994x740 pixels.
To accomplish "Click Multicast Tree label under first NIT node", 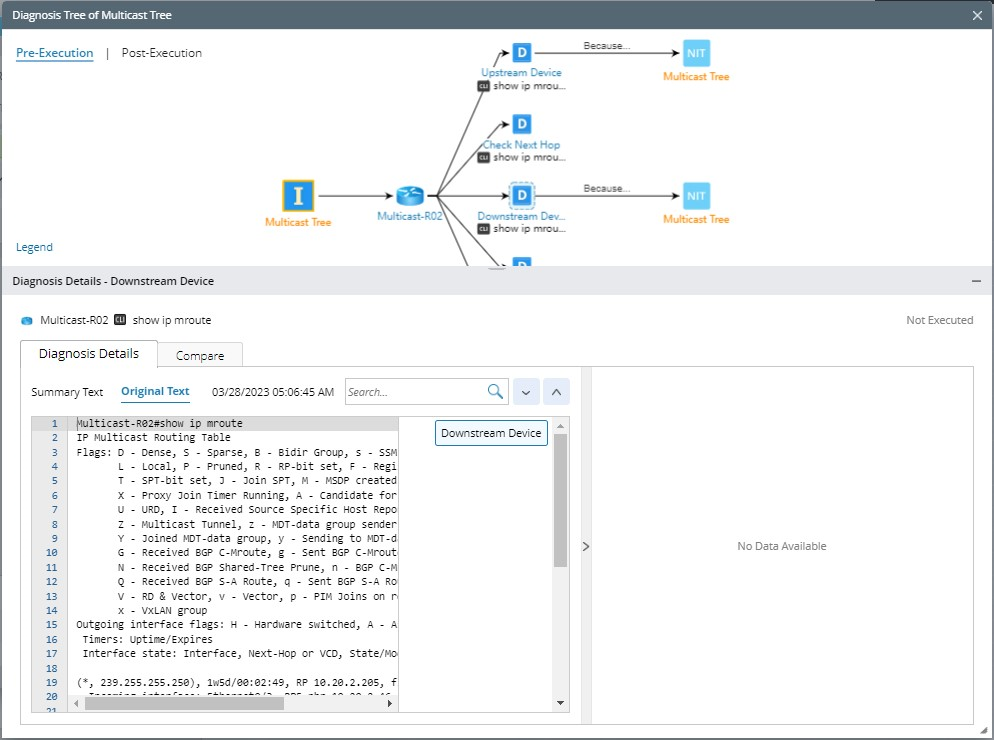I will coord(696,76).
